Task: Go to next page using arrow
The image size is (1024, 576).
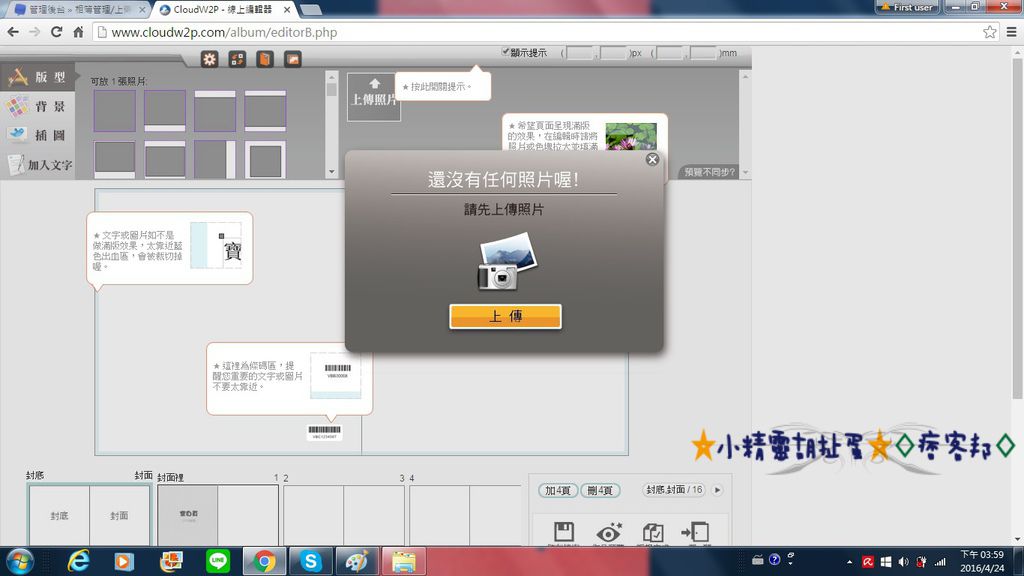Action: pyautogui.click(x=718, y=490)
